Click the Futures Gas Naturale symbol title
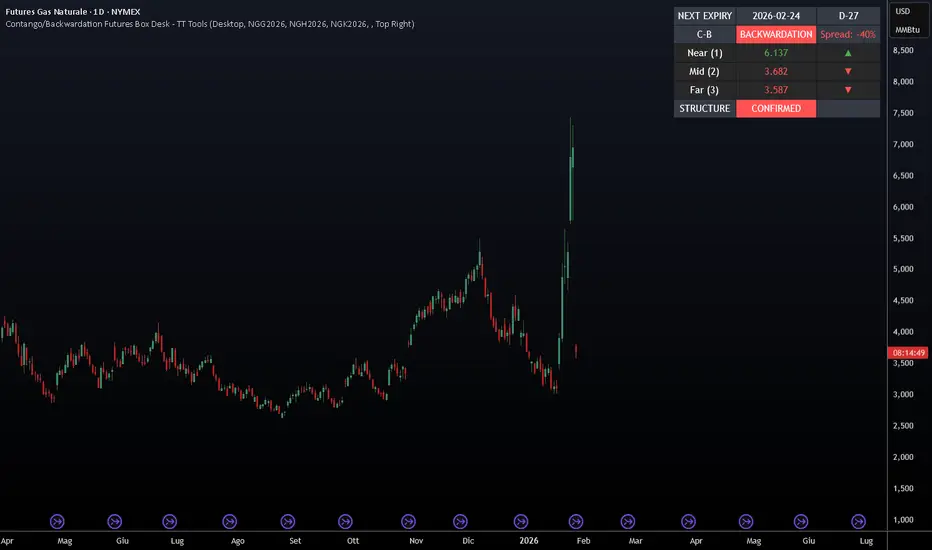The image size is (932, 550). pos(73,11)
